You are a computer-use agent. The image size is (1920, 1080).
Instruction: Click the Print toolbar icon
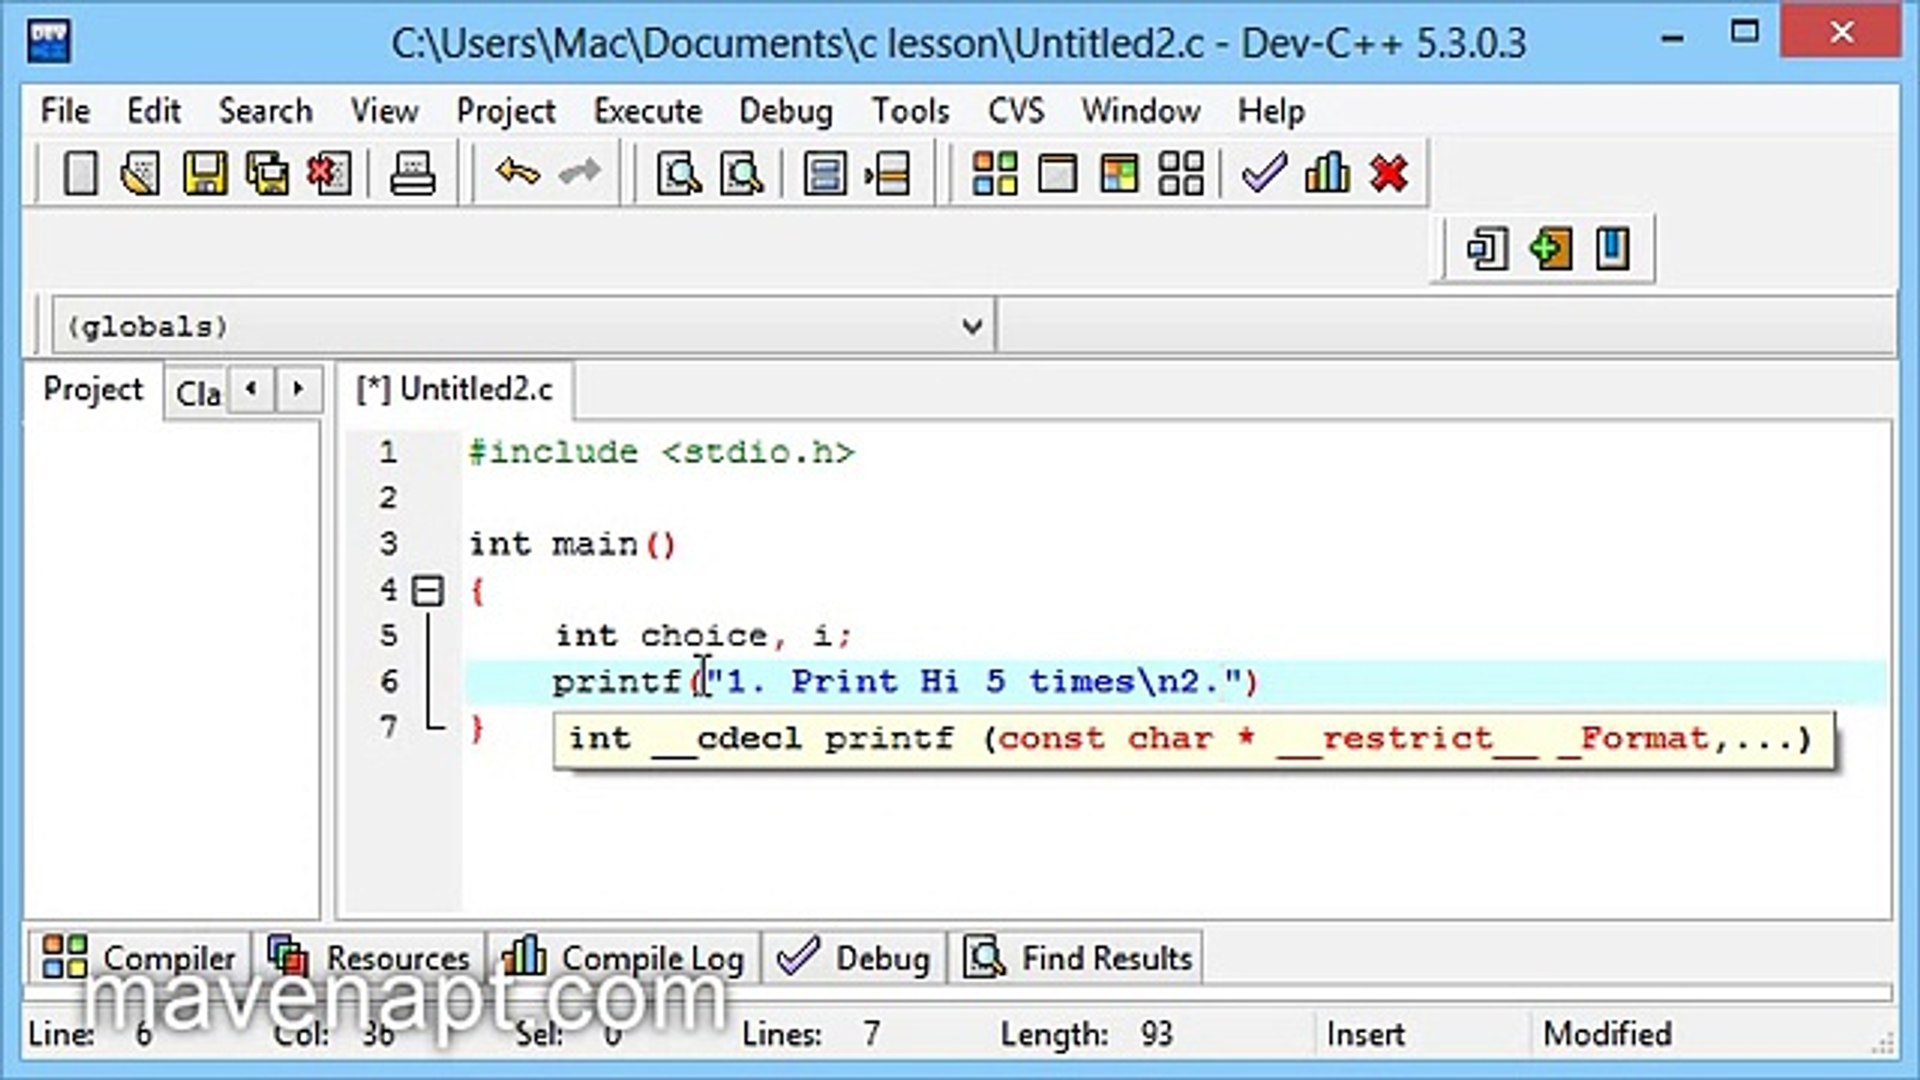412,174
